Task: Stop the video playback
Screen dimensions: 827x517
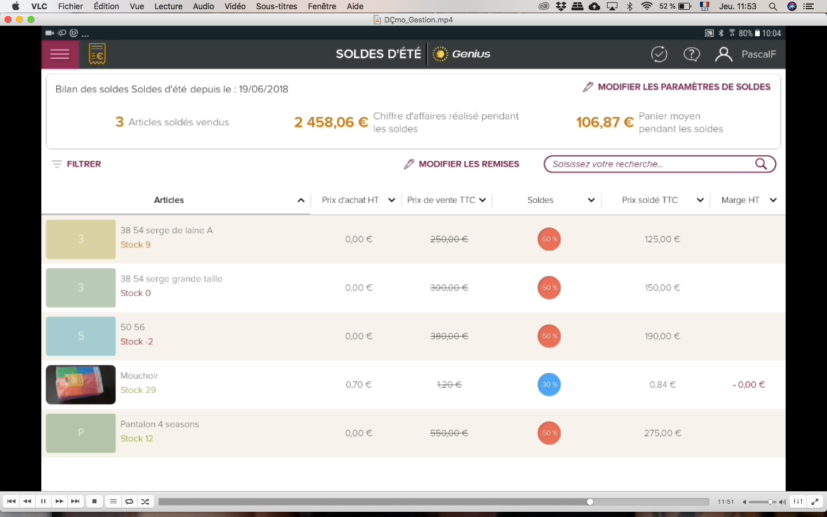Action: coord(94,501)
